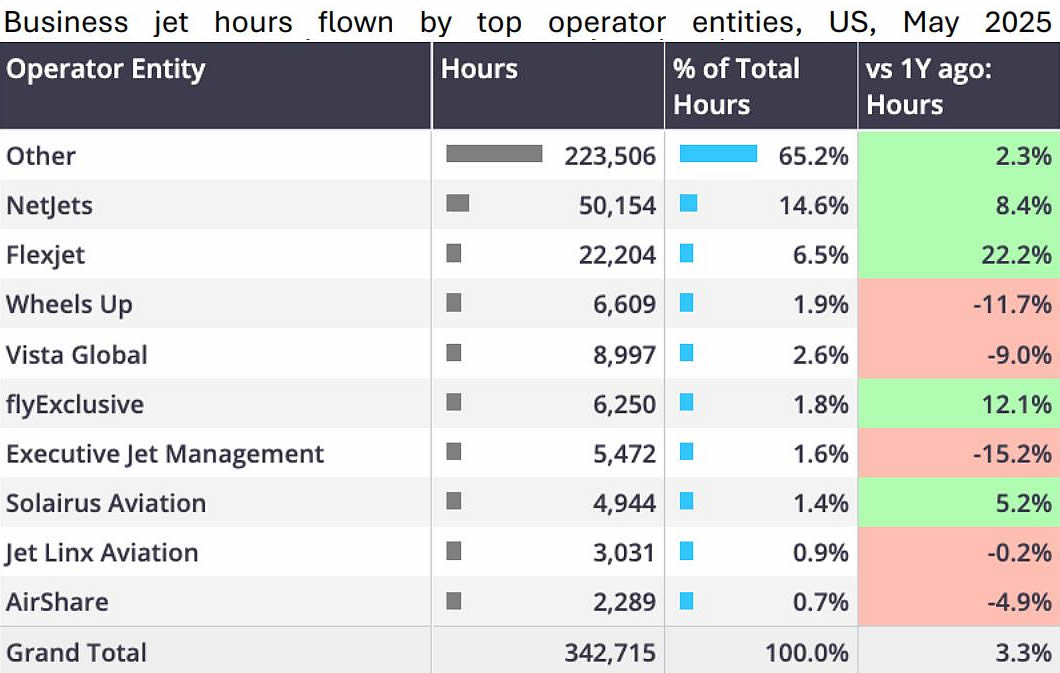This screenshot has width=1060, height=673.
Task: Select NetJets hours value 50,154
Action: pos(617,205)
